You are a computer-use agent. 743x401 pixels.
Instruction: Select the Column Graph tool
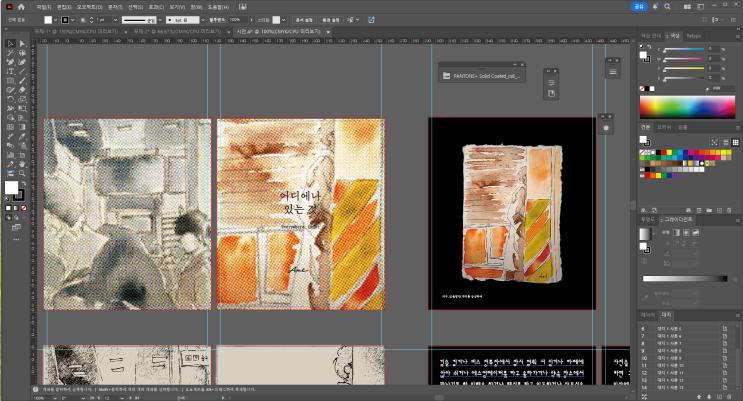pos(10,155)
